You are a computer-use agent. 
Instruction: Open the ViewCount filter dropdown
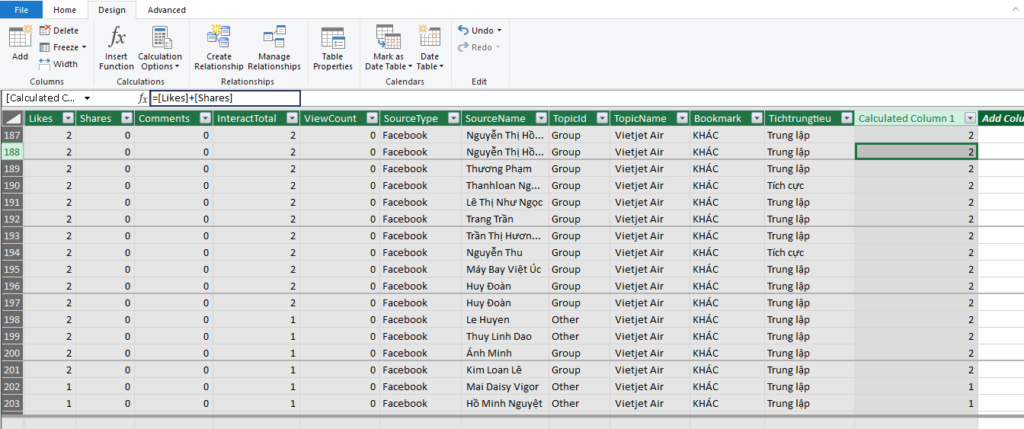[372, 118]
